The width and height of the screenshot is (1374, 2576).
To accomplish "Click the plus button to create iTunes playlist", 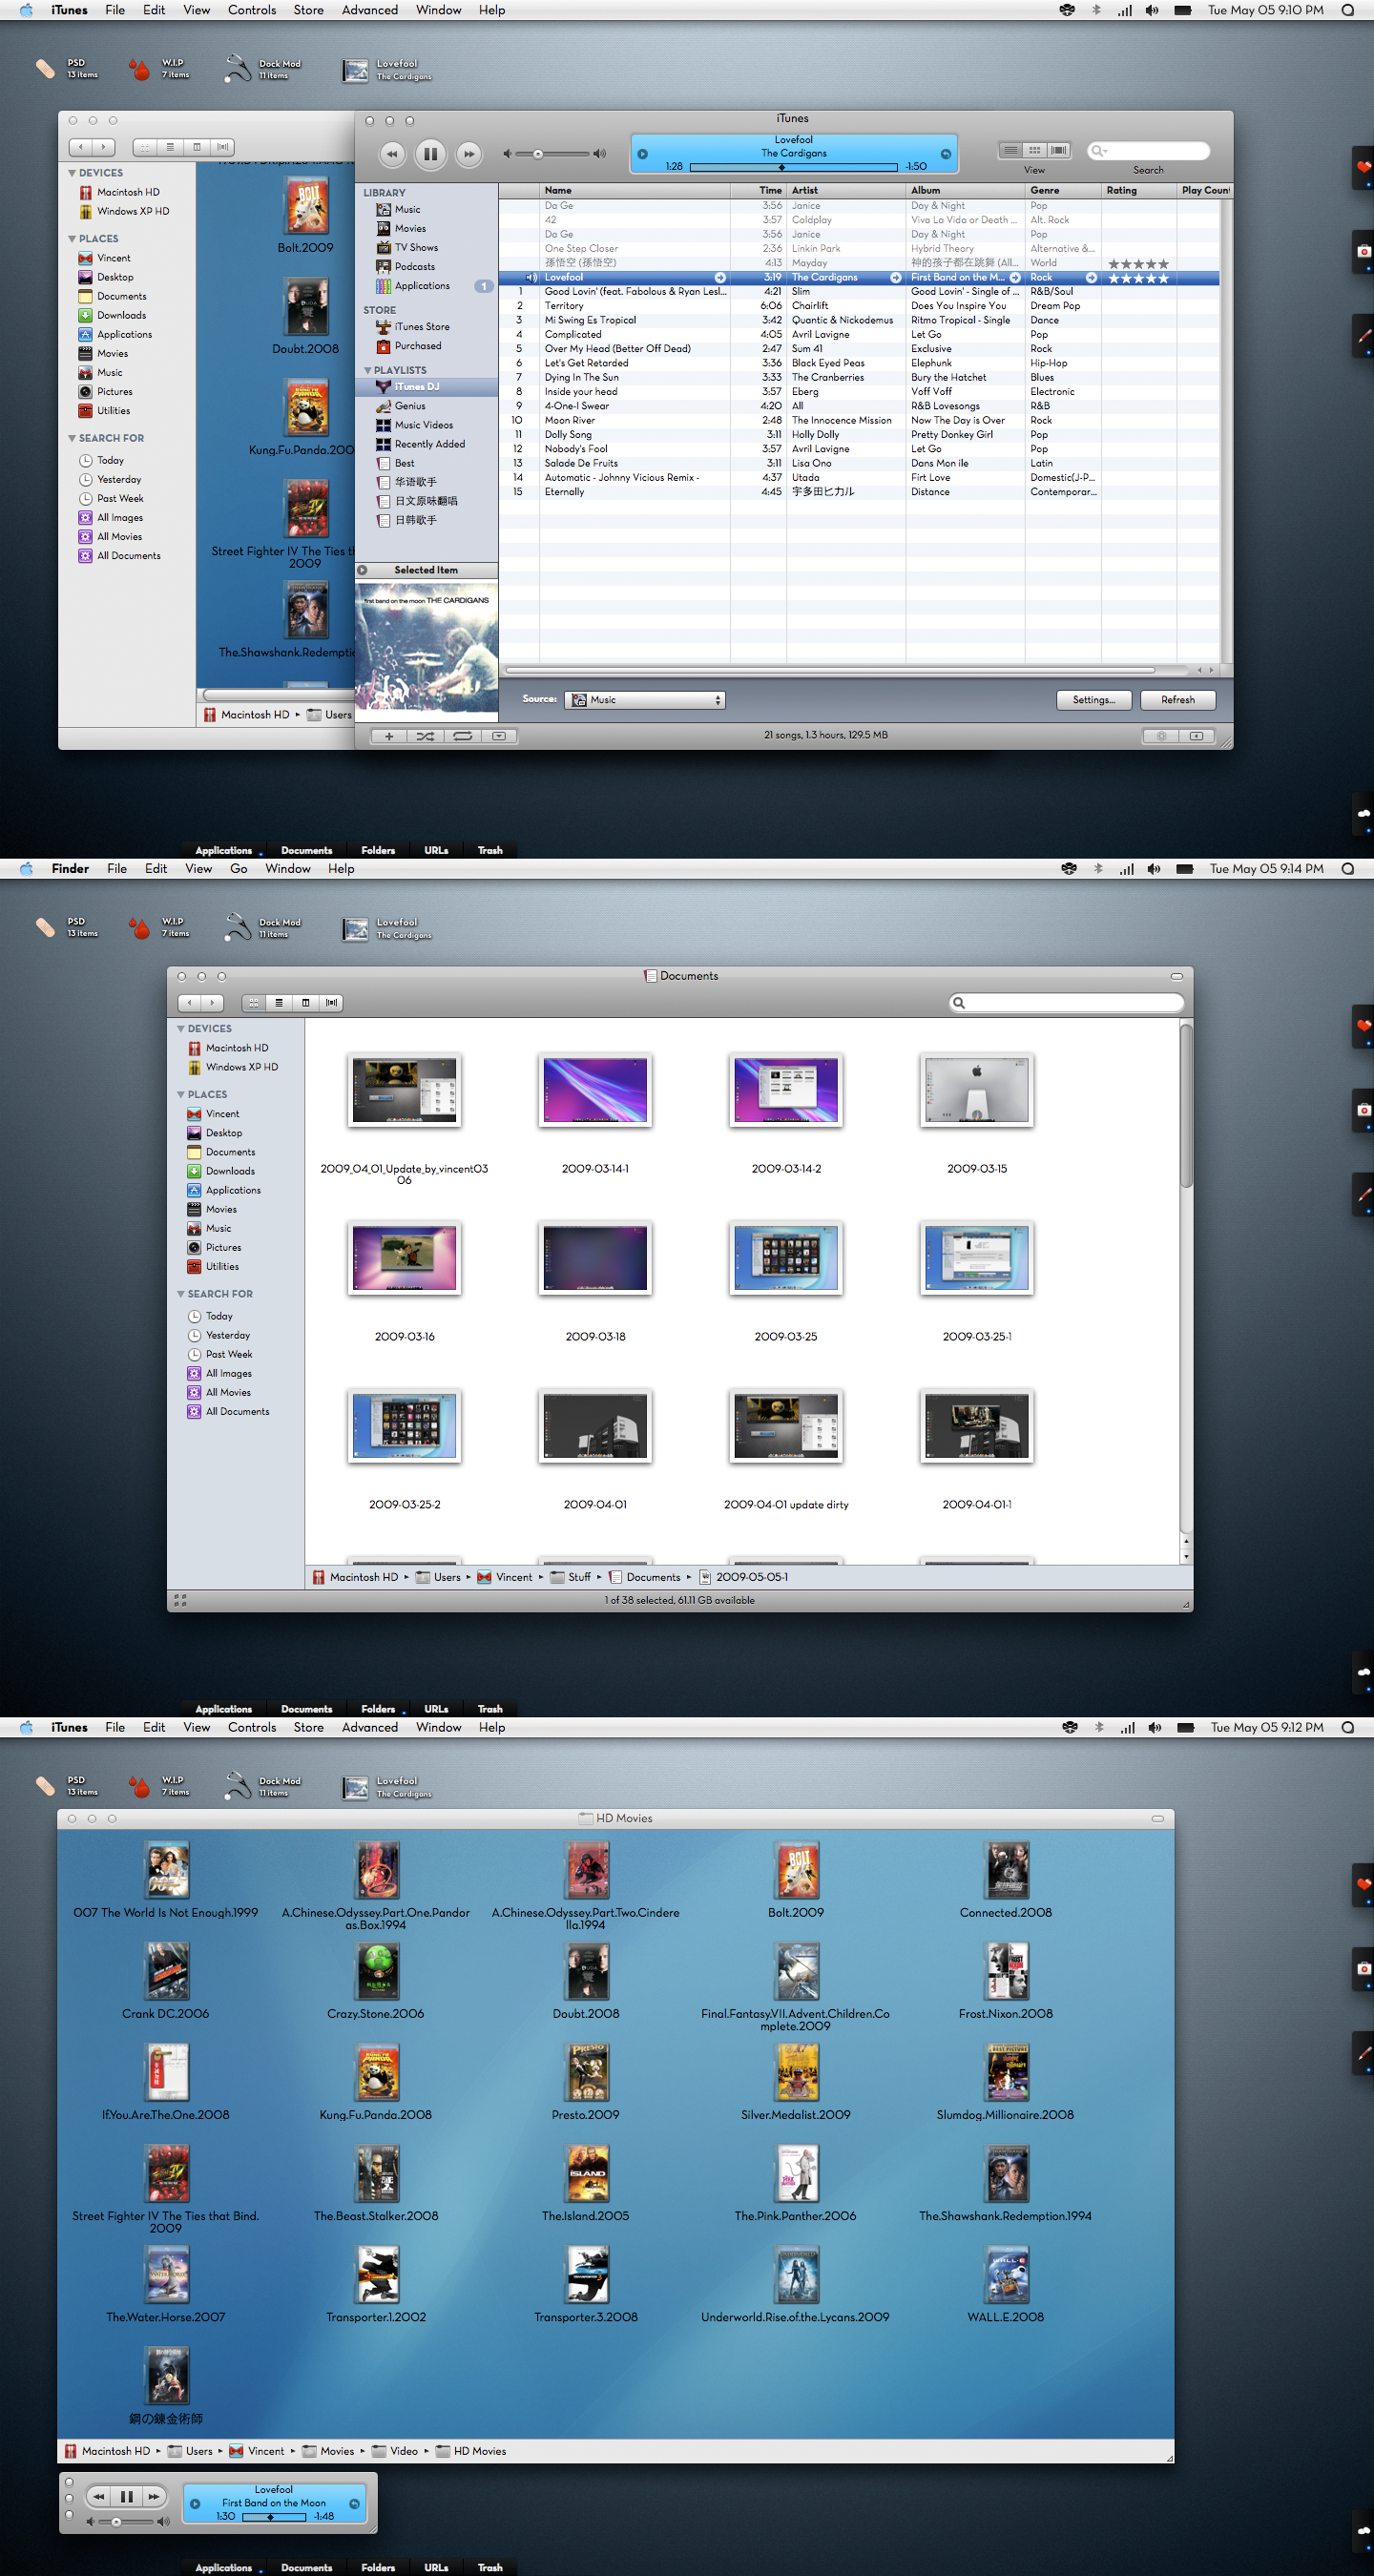I will click(389, 736).
